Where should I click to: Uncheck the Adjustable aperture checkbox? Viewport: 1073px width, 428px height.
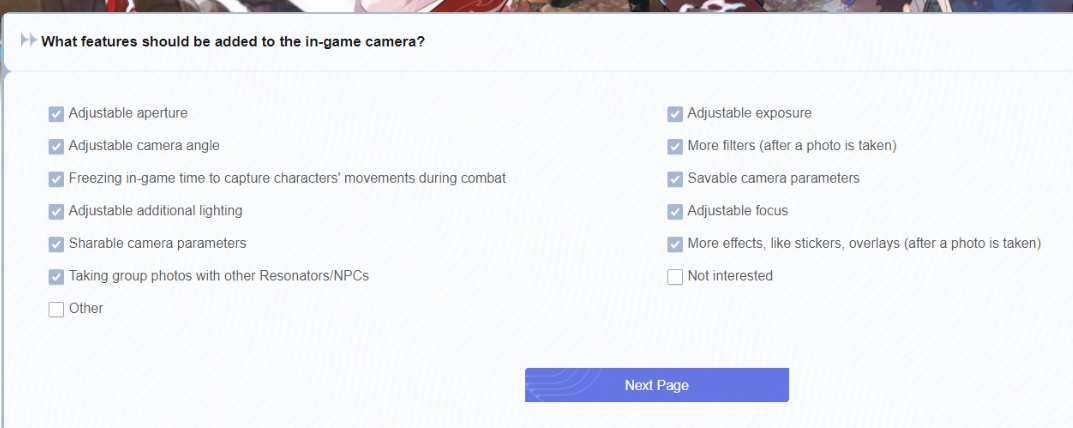point(56,114)
